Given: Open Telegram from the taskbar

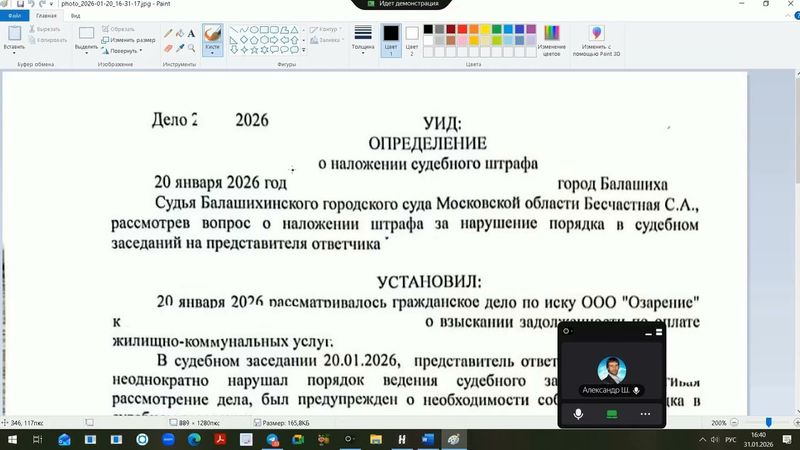Looking at the screenshot, I should pos(272,439).
